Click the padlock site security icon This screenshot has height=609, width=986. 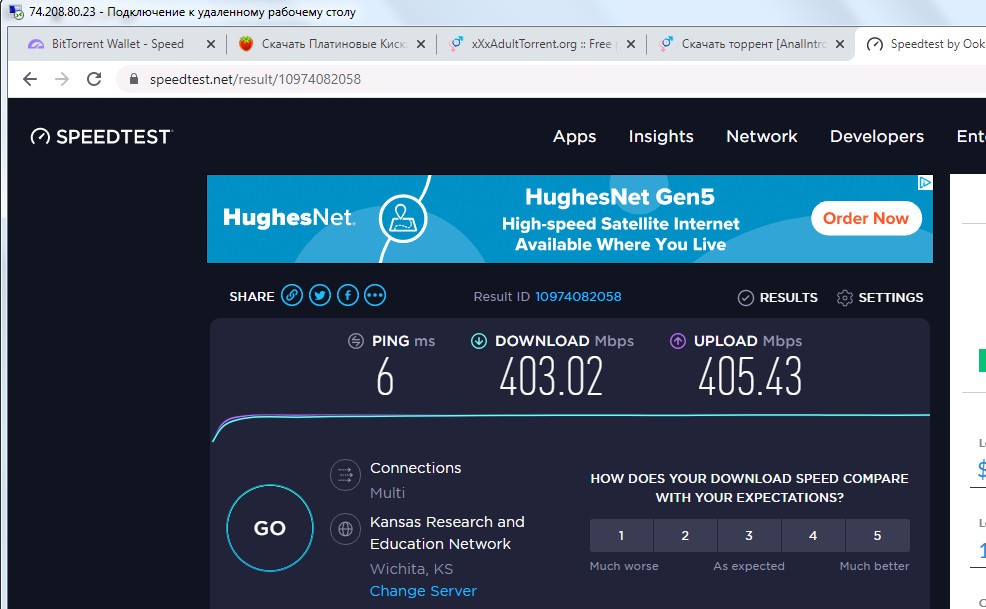coord(133,79)
